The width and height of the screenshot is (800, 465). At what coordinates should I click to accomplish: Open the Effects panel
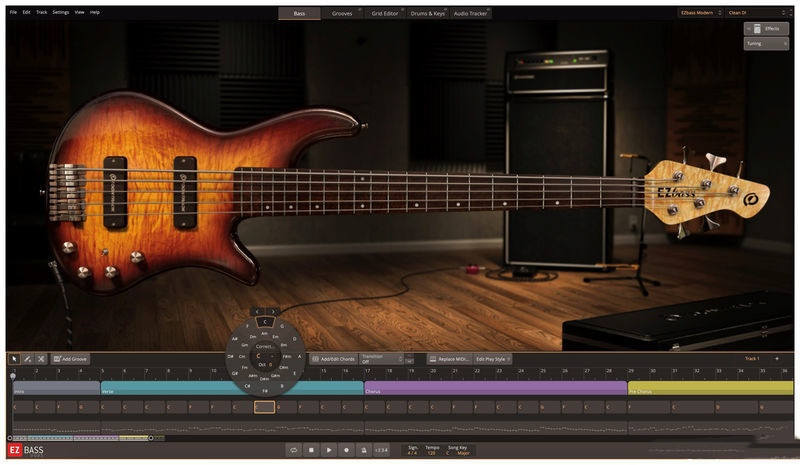click(766, 29)
